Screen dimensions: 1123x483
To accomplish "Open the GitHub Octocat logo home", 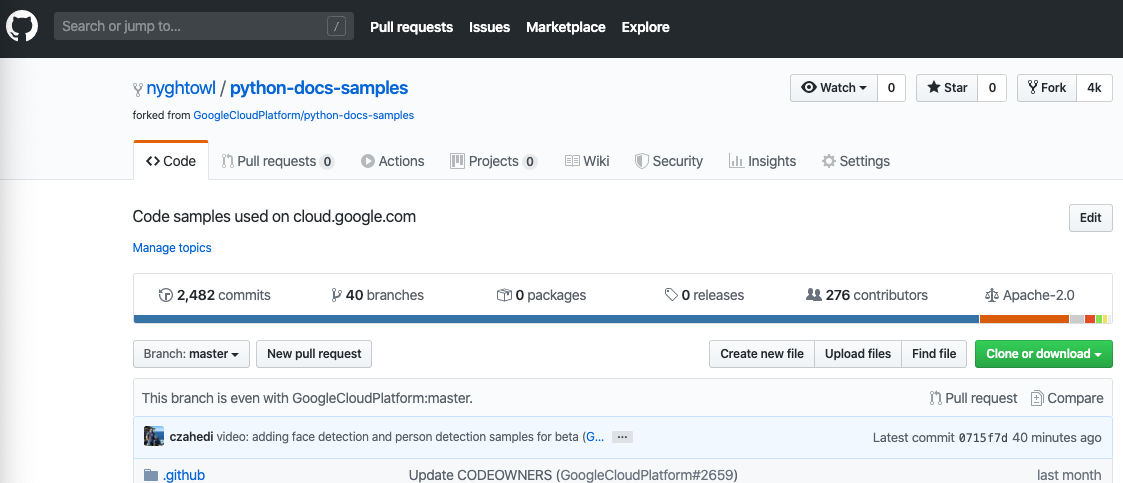I will tap(22, 27).
